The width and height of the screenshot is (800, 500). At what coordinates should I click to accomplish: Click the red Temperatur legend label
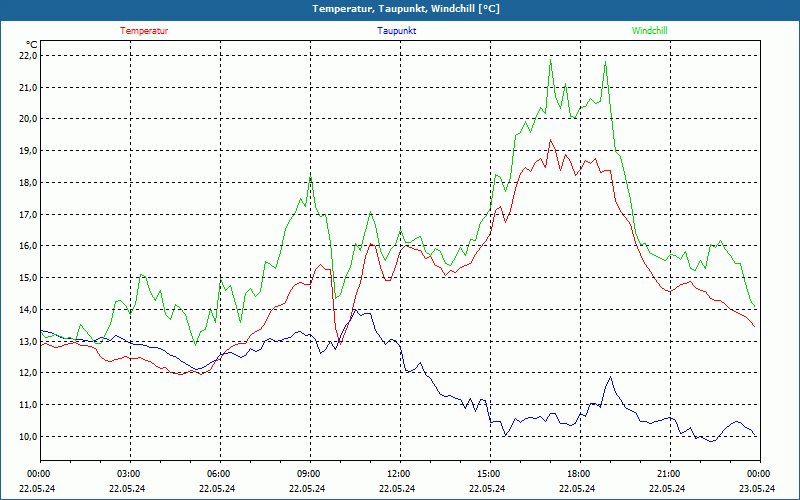click(x=144, y=31)
